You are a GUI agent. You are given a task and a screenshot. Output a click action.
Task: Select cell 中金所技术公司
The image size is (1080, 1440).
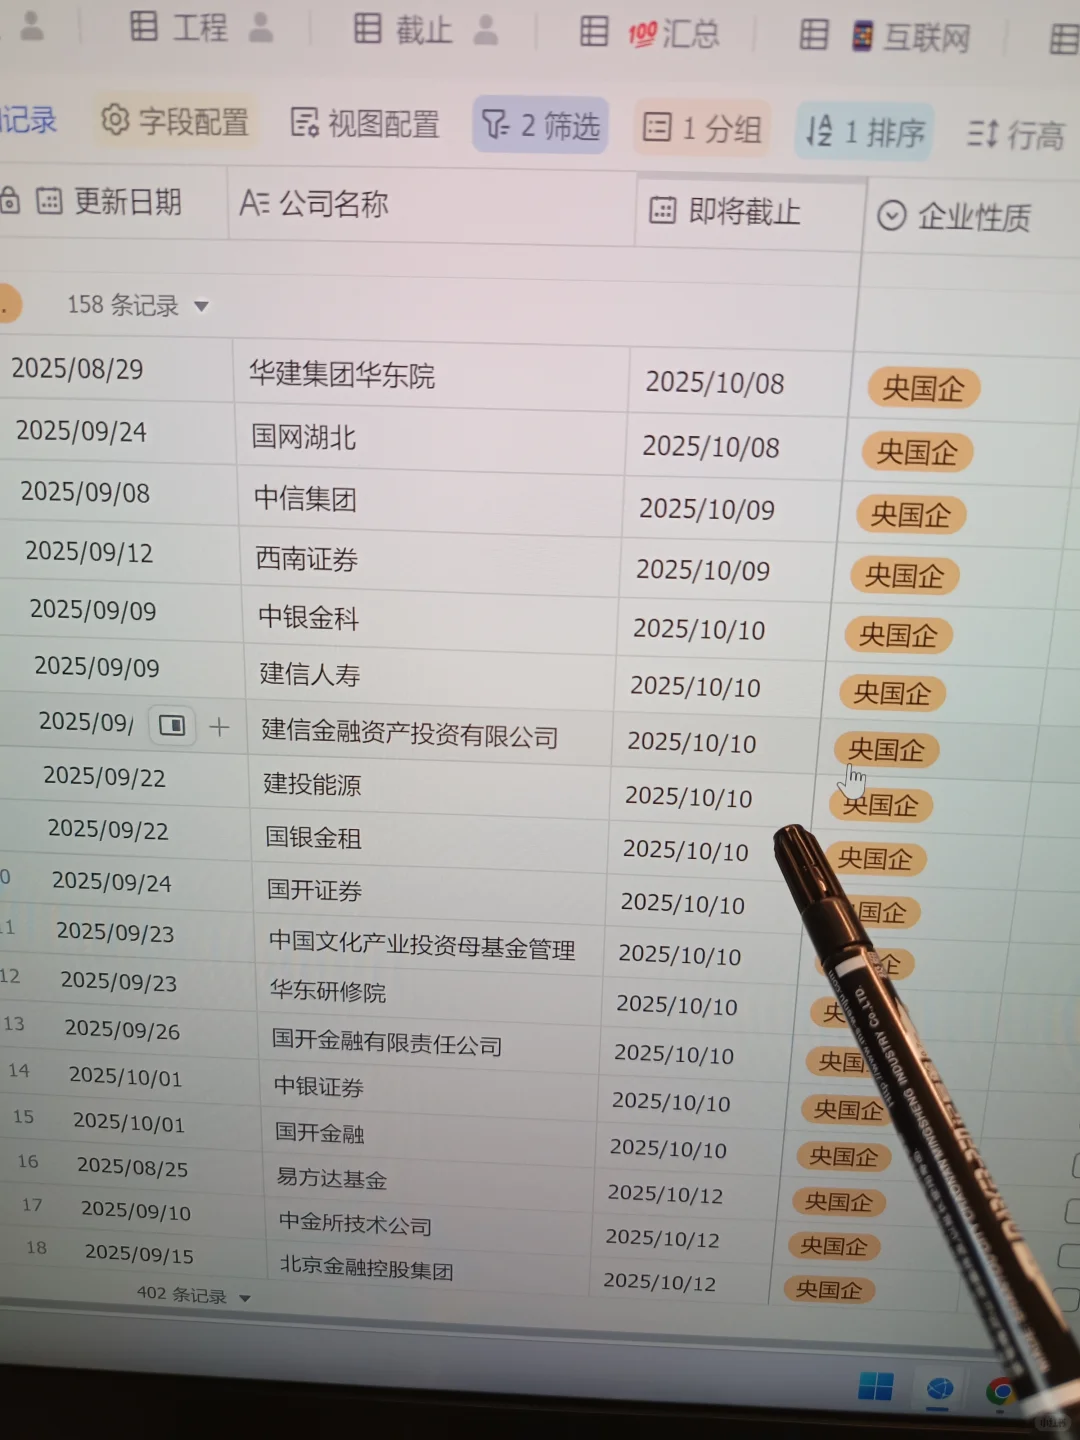point(430,1224)
